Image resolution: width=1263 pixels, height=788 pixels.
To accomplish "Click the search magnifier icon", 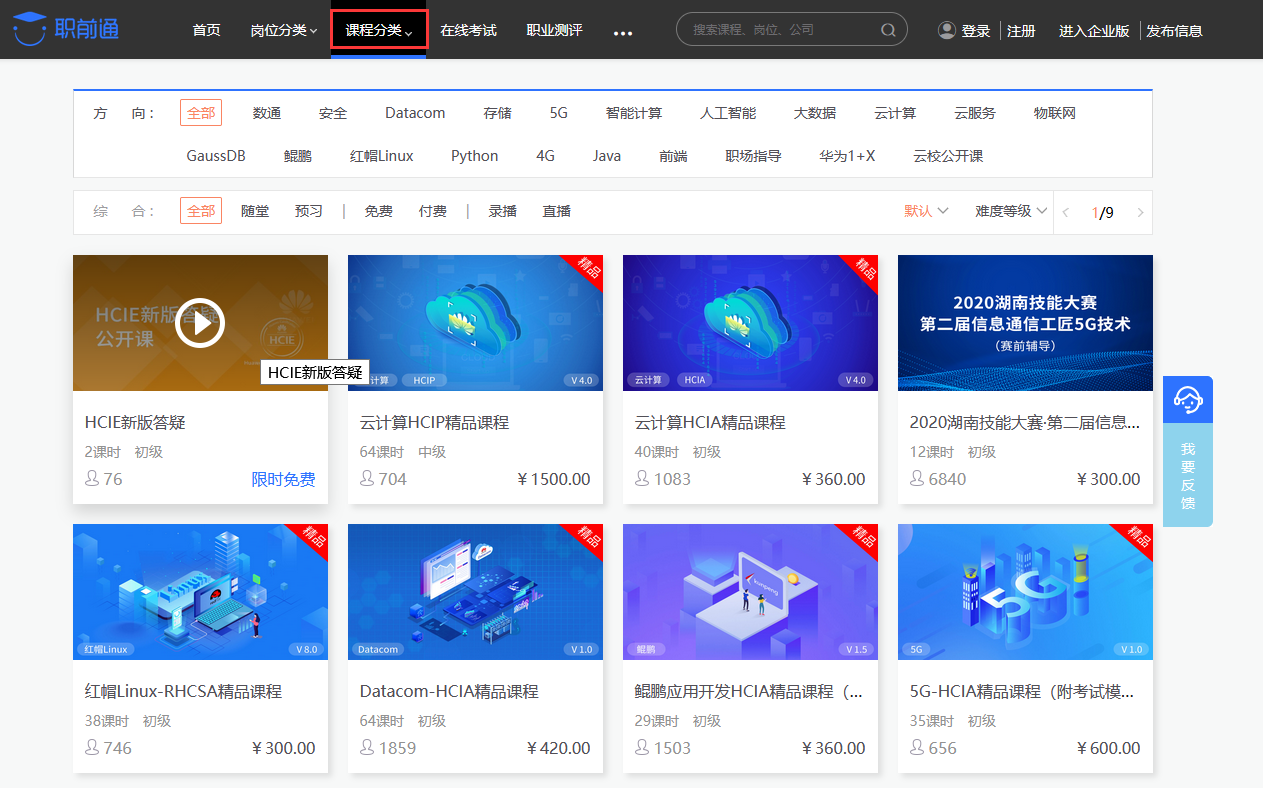I will [x=887, y=29].
